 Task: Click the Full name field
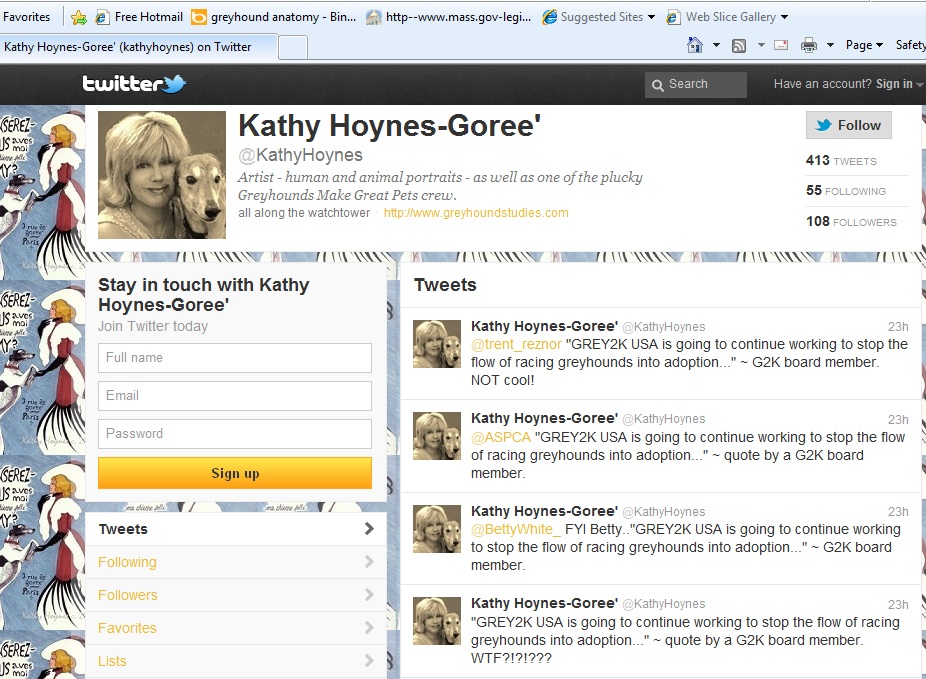(x=235, y=358)
